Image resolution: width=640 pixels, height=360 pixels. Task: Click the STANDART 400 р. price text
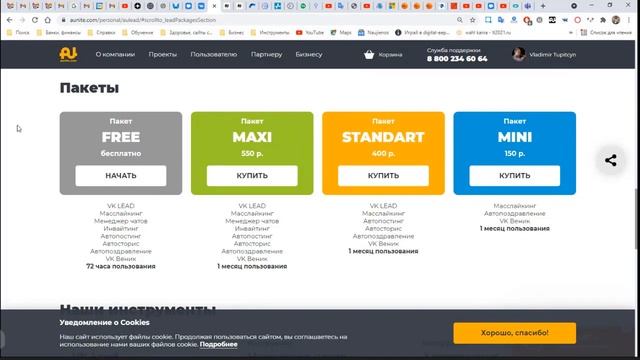[383, 153]
